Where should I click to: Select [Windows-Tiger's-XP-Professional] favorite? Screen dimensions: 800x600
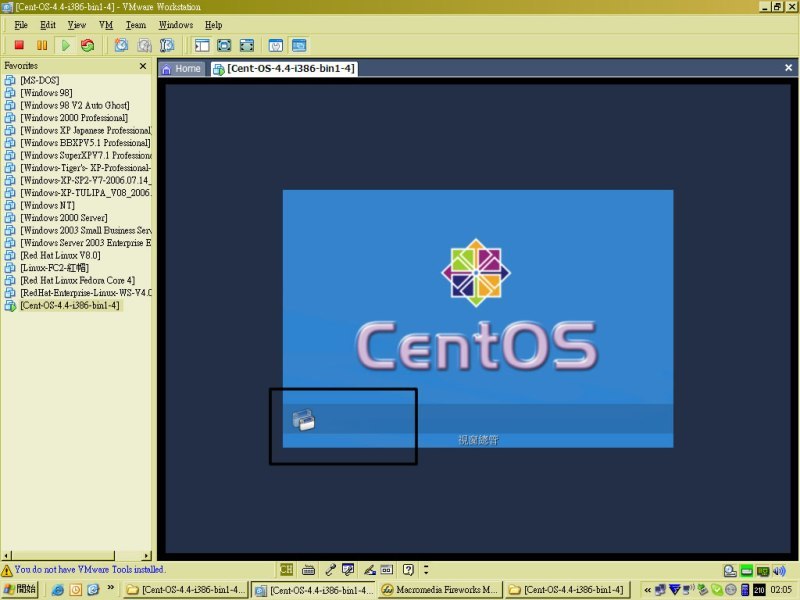click(78, 168)
